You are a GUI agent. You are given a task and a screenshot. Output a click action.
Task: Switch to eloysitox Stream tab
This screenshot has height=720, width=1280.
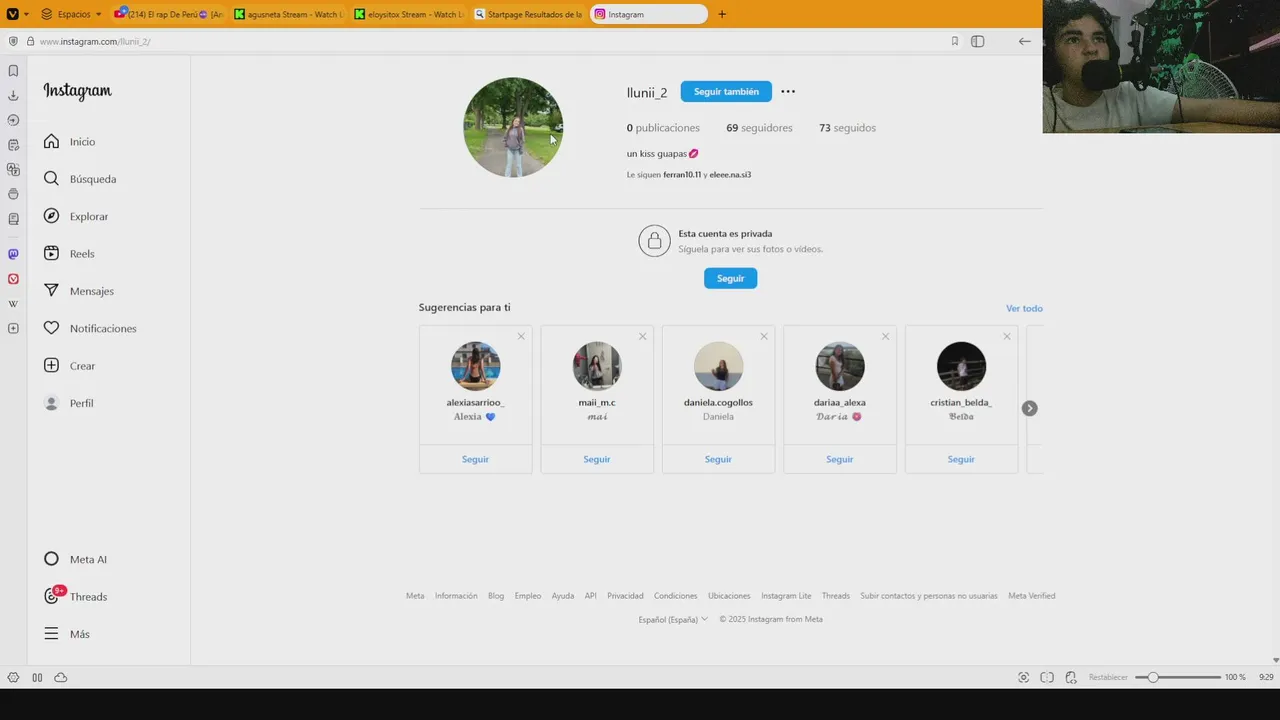click(x=408, y=14)
